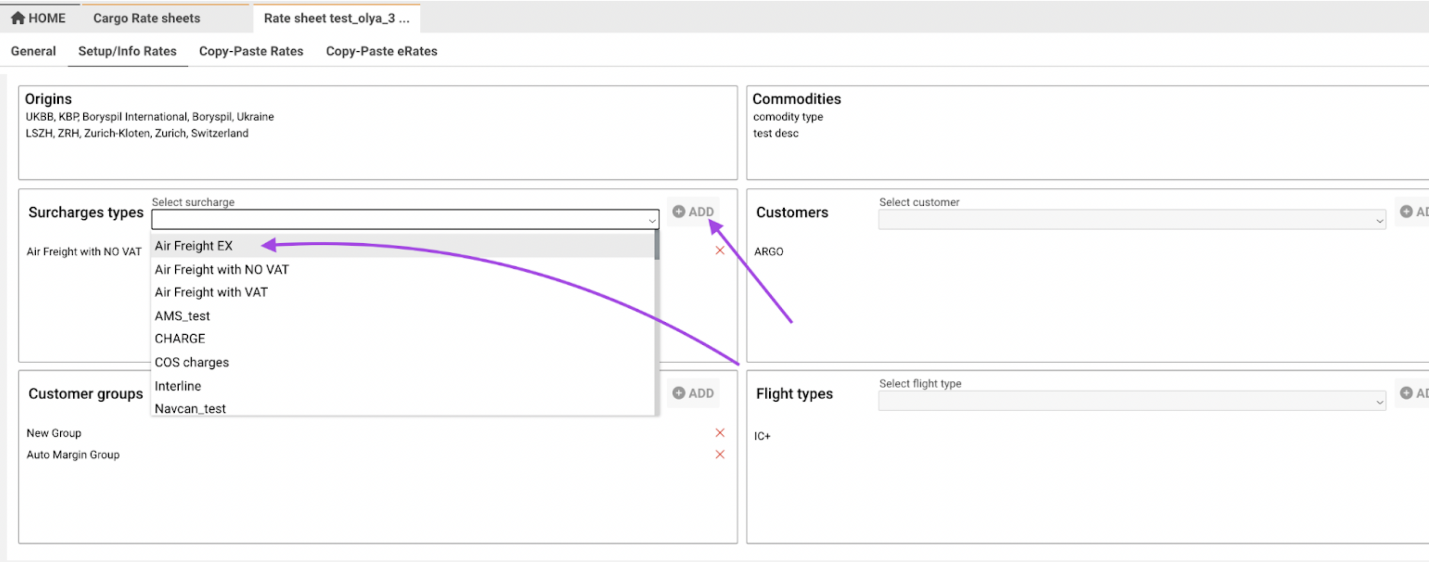Click ADD button next to surcharge dropdown

693,212
